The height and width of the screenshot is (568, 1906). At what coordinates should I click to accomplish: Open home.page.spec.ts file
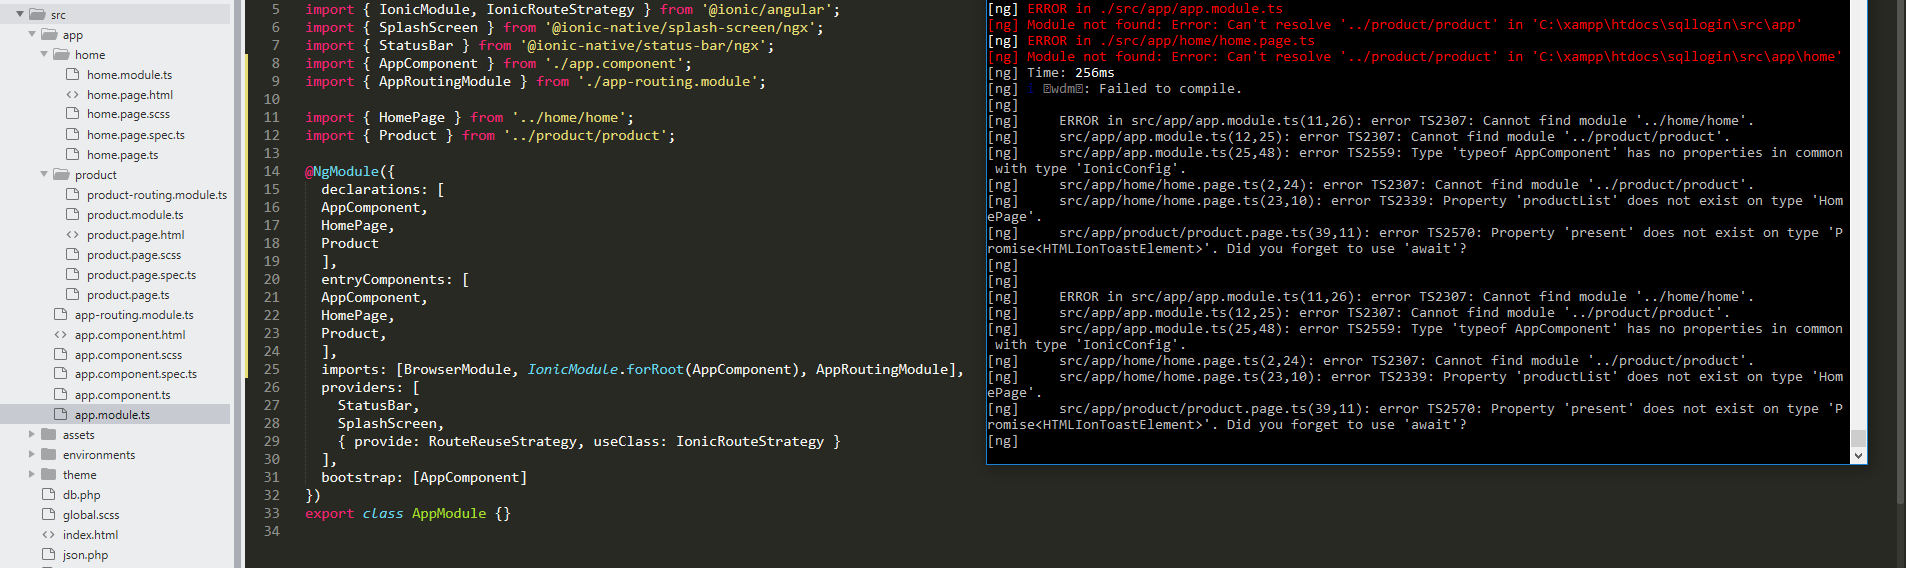click(x=136, y=135)
